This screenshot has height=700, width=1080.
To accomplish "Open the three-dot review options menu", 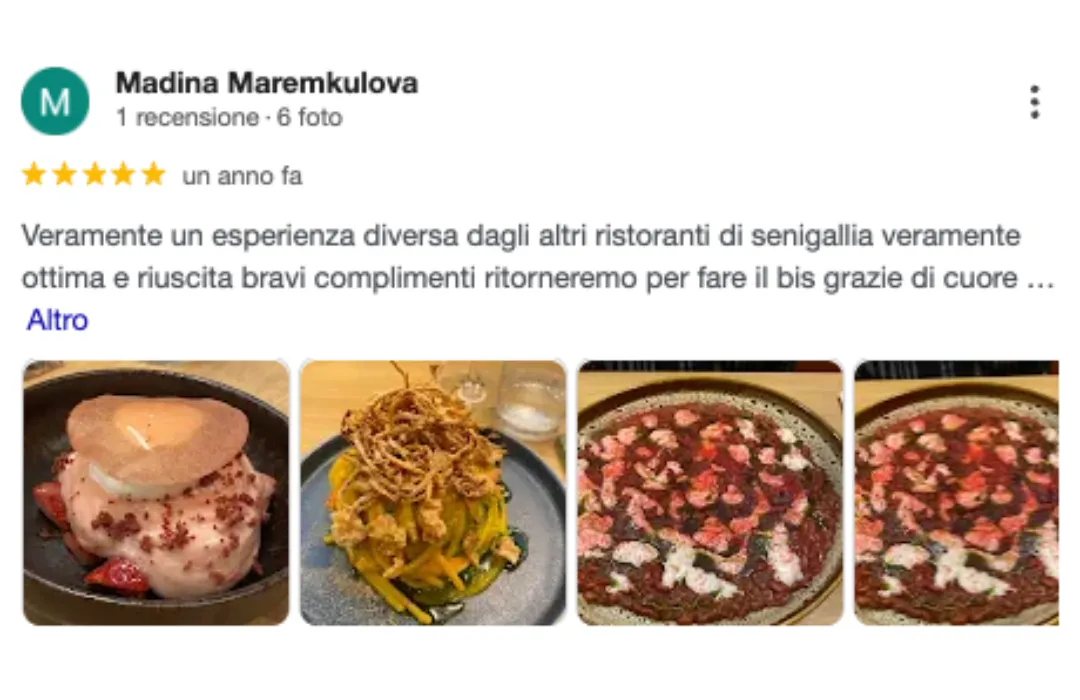I will coord(1034,102).
